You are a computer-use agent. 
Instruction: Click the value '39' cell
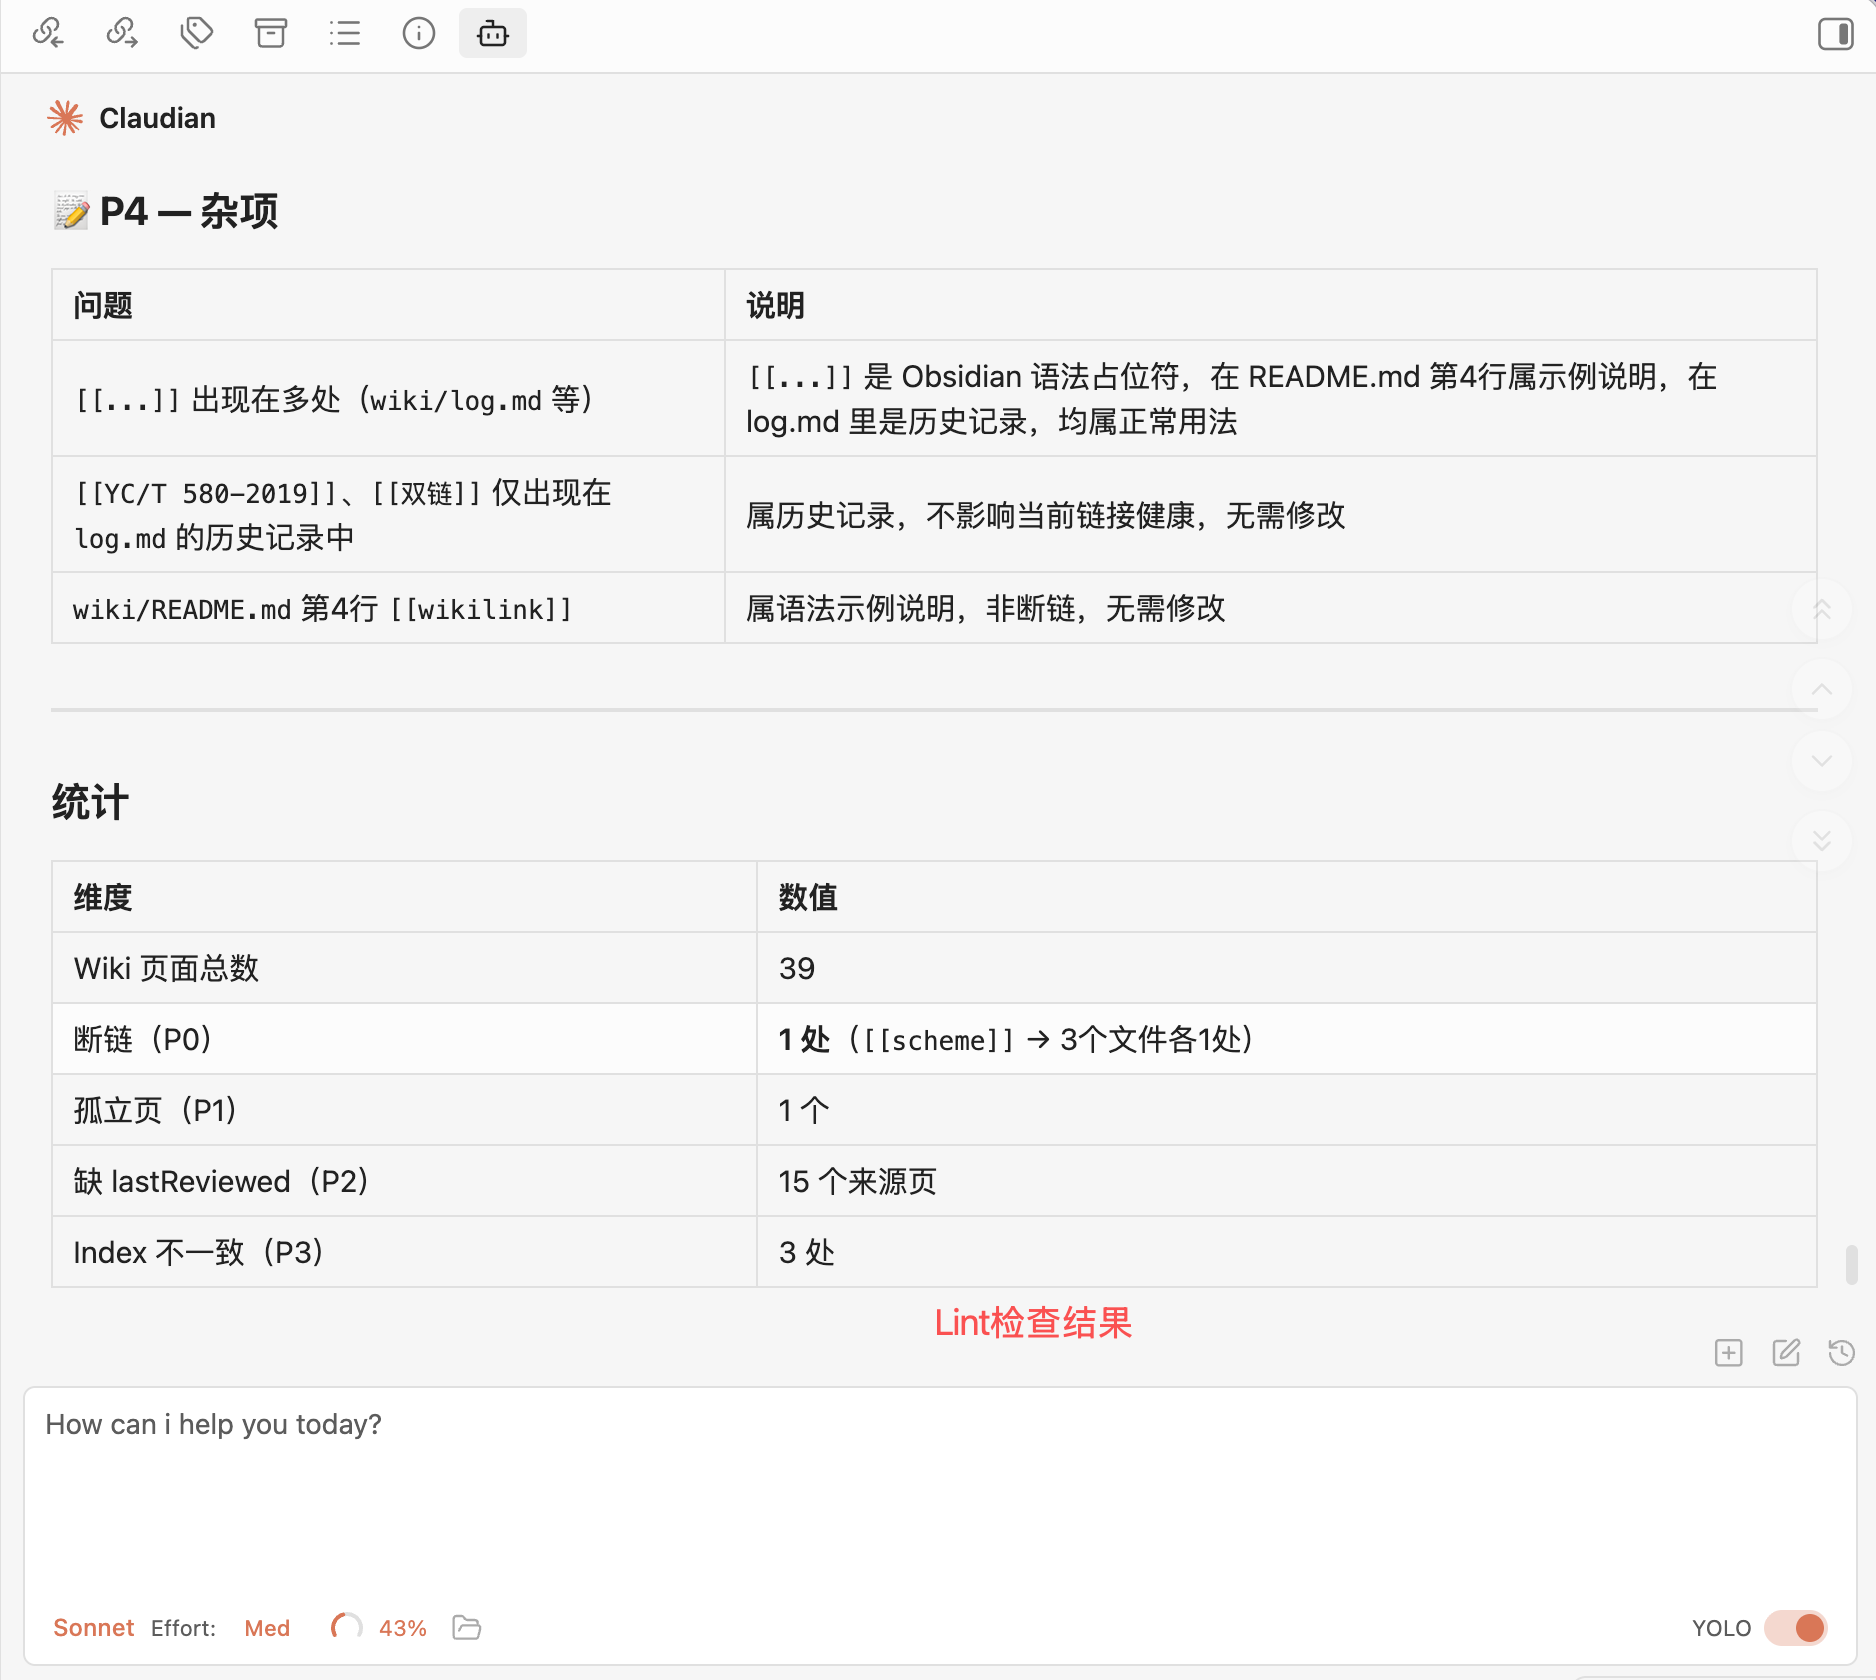click(1287, 968)
